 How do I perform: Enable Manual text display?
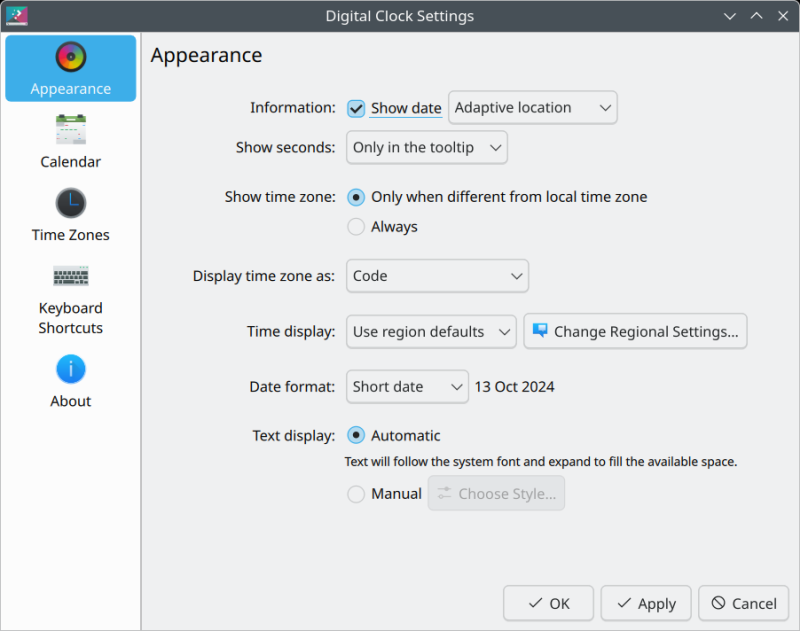pos(356,493)
